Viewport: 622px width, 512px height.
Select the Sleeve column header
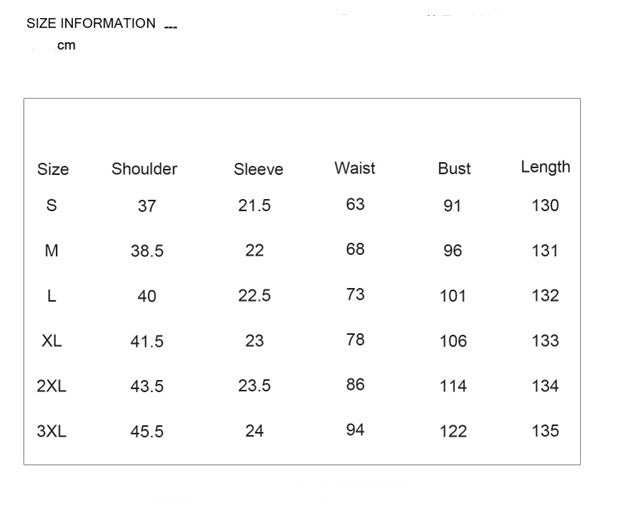coord(258,169)
